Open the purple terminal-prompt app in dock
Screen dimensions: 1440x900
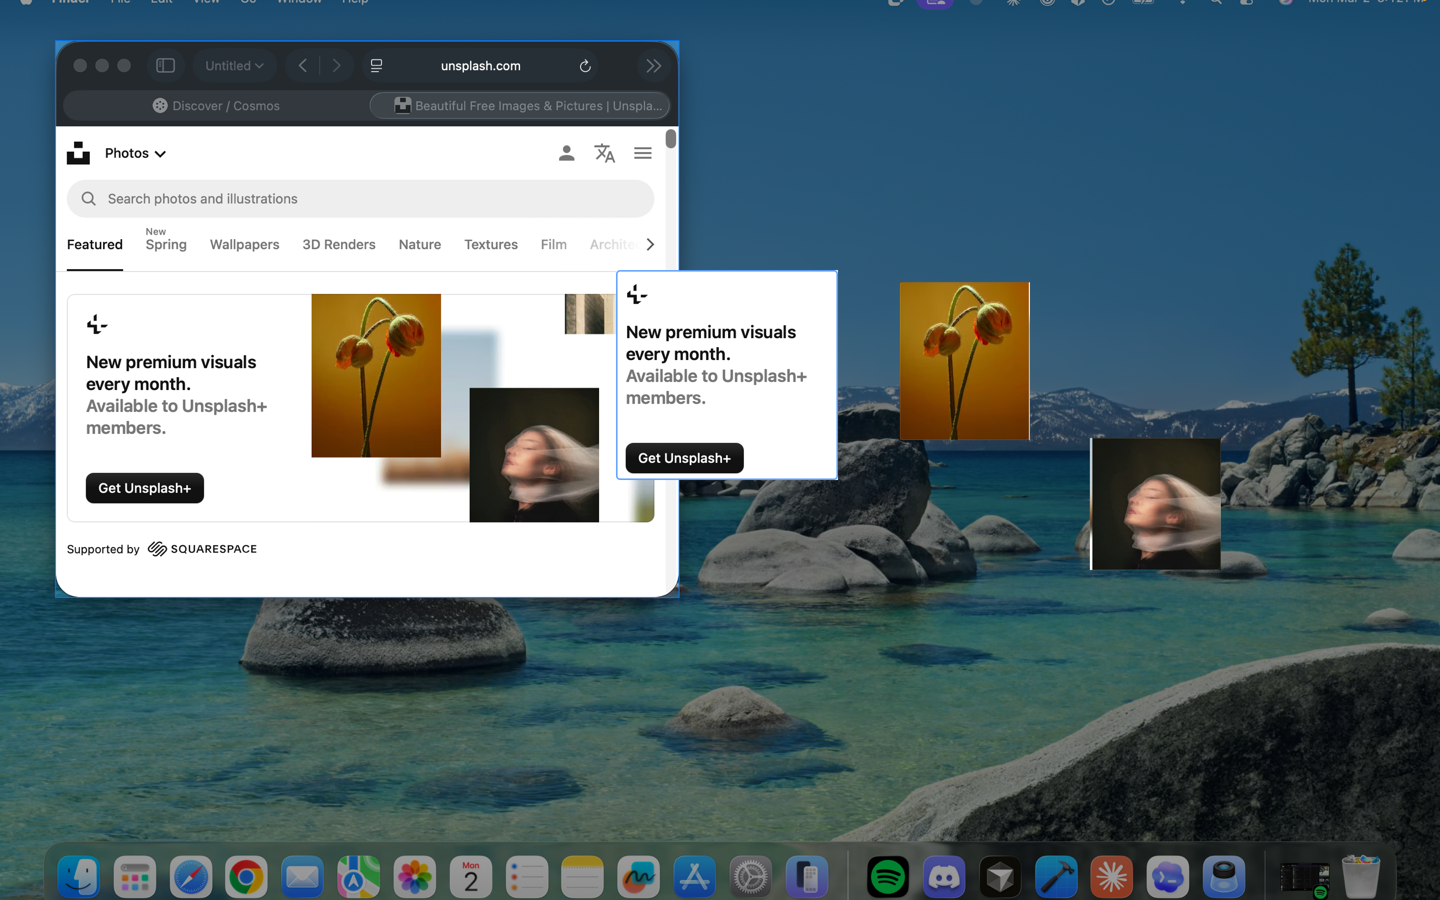(1168, 877)
